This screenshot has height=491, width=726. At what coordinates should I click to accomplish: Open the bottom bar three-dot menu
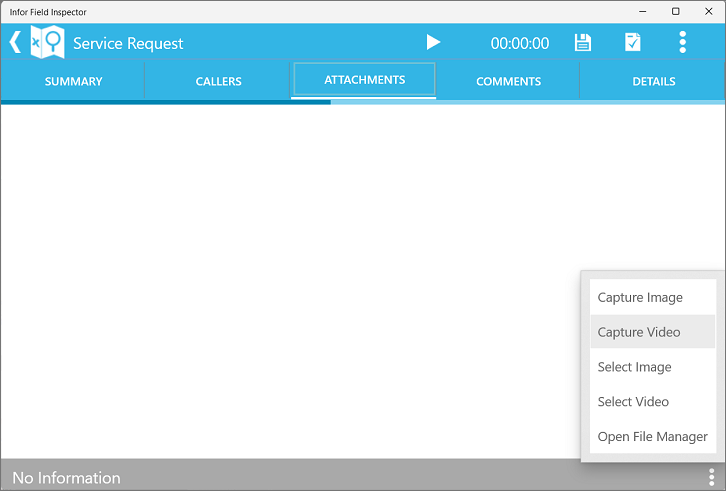(x=711, y=477)
